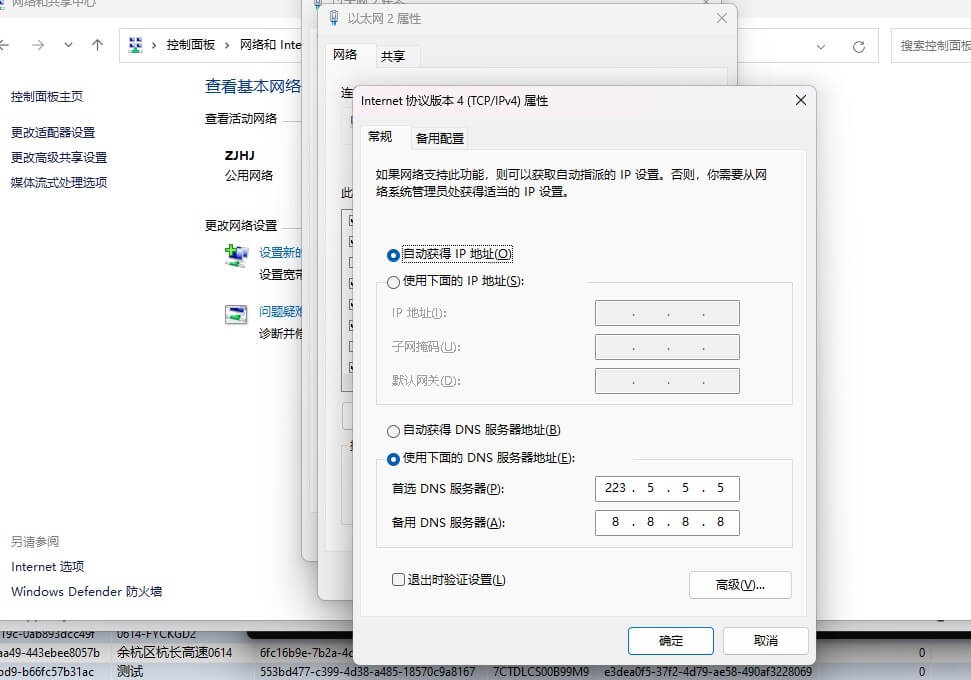Click the Forward navigation arrow
Viewport: 971px width, 680px height.
click(38, 45)
